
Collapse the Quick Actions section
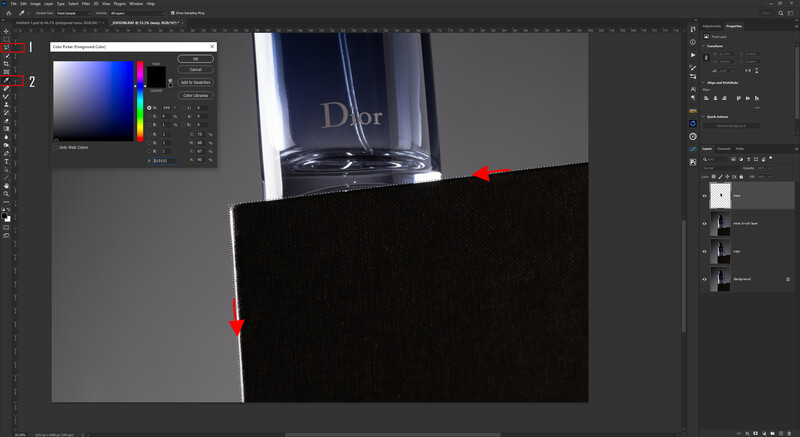pyautogui.click(x=704, y=117)
